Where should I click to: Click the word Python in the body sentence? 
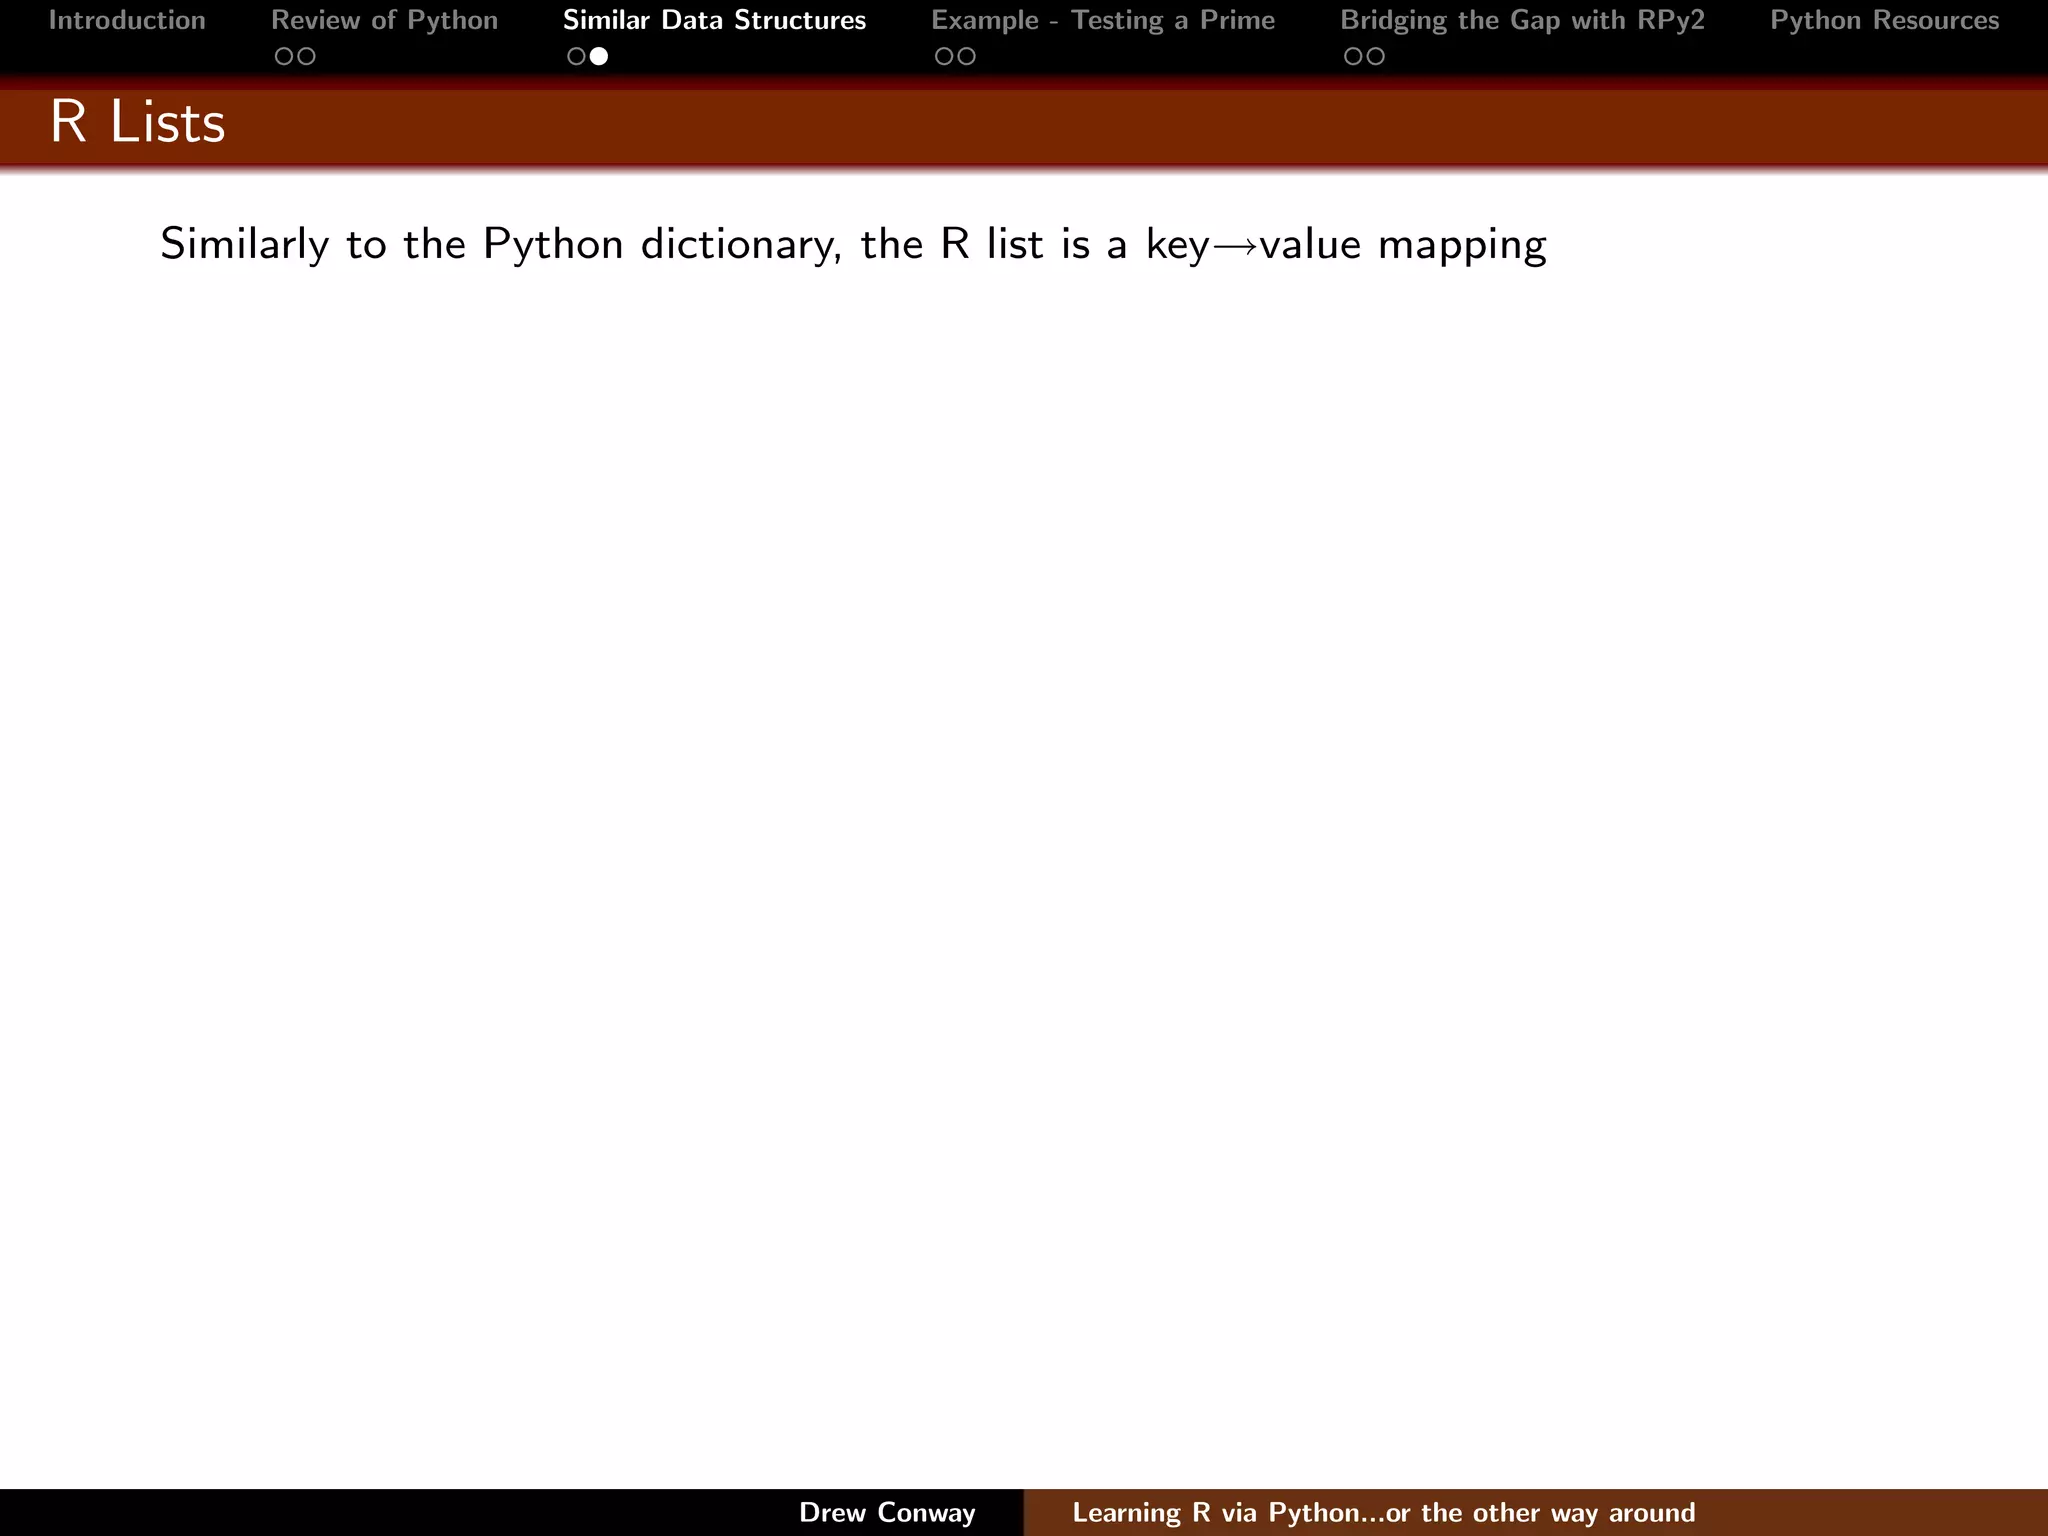click(553, 245)
